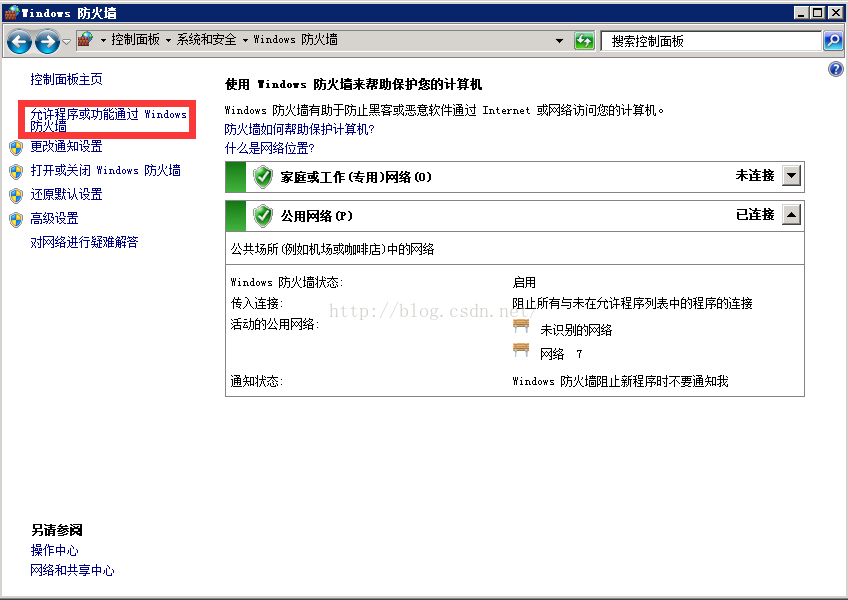Collapse the 公用网络 section arrow
This screenshot has width=848, height=600.
pyautogui.click(x=791, y=215)
